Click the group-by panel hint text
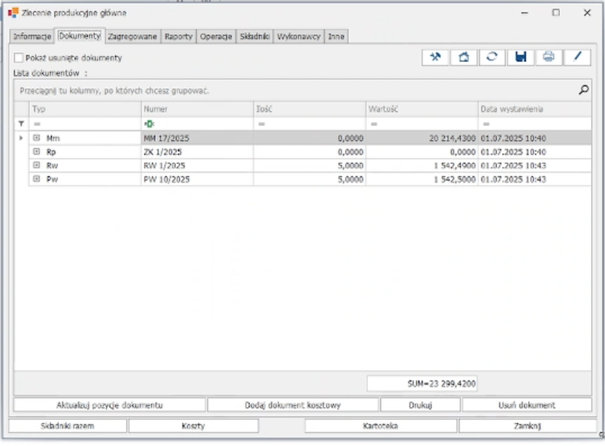The image size is (605, 446). [x=114, y=91]
